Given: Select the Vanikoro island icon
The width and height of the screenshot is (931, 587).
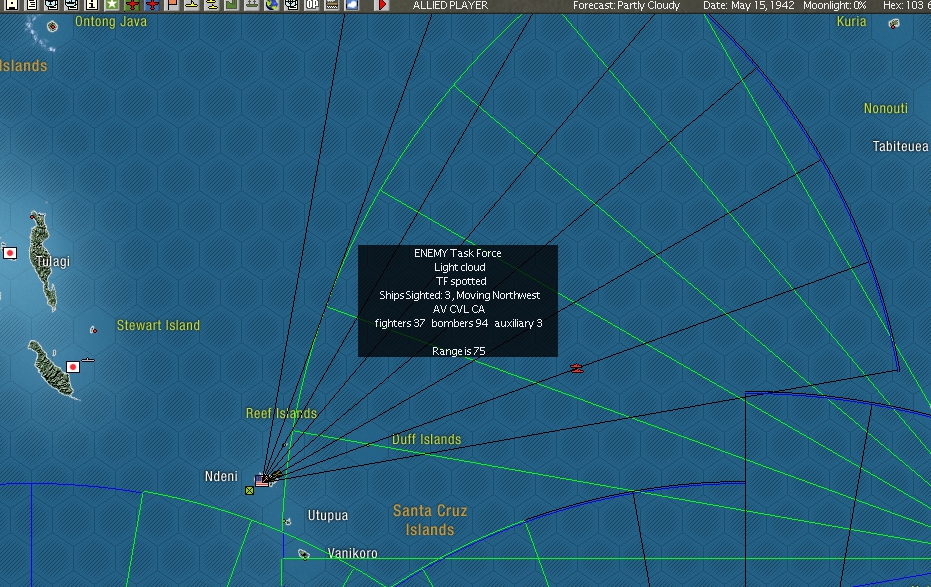Looking at the screenshot, I should click(303, 554).
